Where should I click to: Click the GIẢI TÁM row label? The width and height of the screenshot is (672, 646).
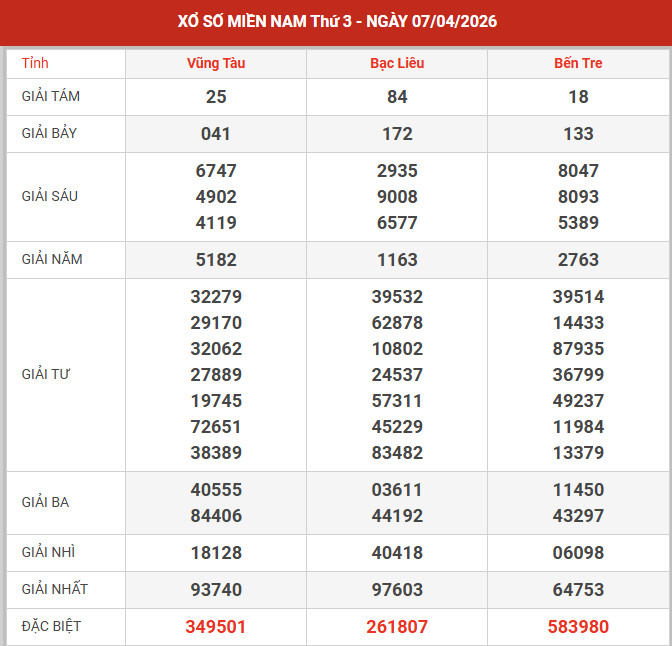49,96
